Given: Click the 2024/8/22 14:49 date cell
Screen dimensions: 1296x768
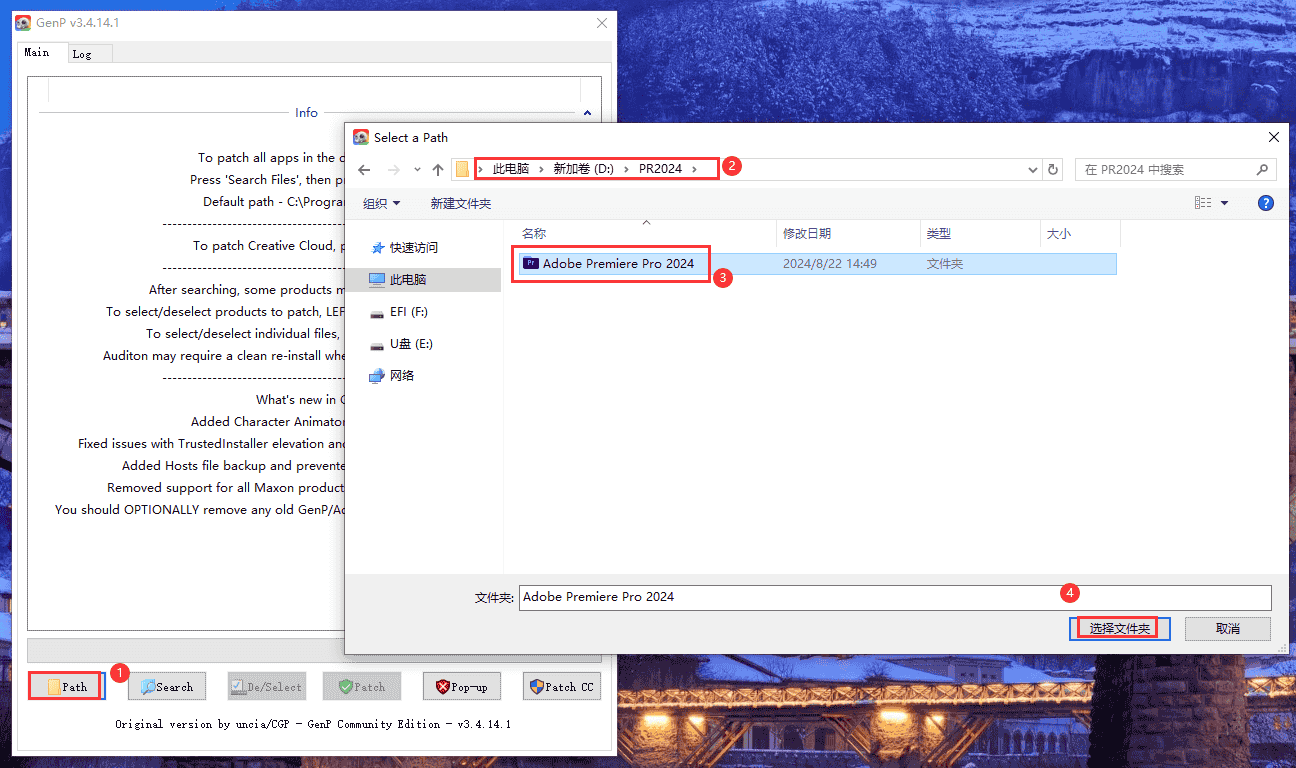Looking at the screenshot, I should click(x=829, y=264).
